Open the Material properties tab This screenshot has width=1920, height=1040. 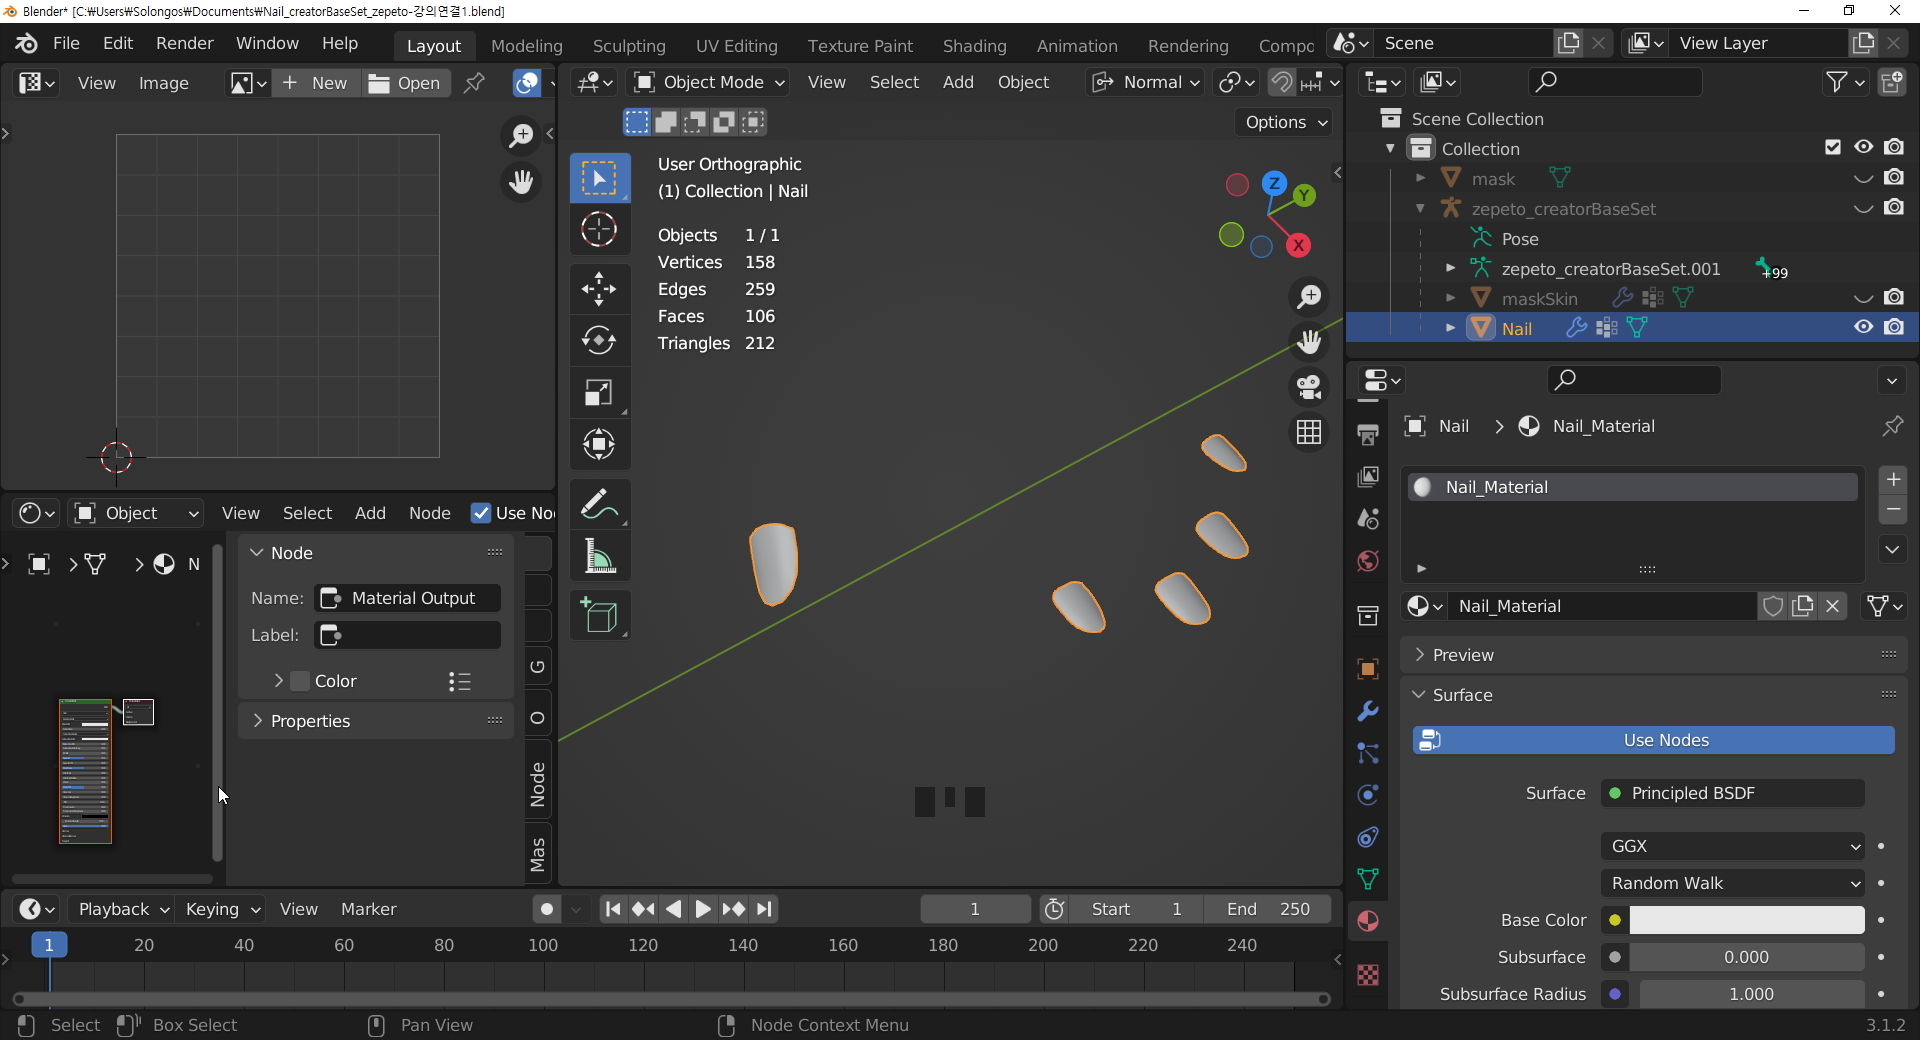(x=1368, y=921)
